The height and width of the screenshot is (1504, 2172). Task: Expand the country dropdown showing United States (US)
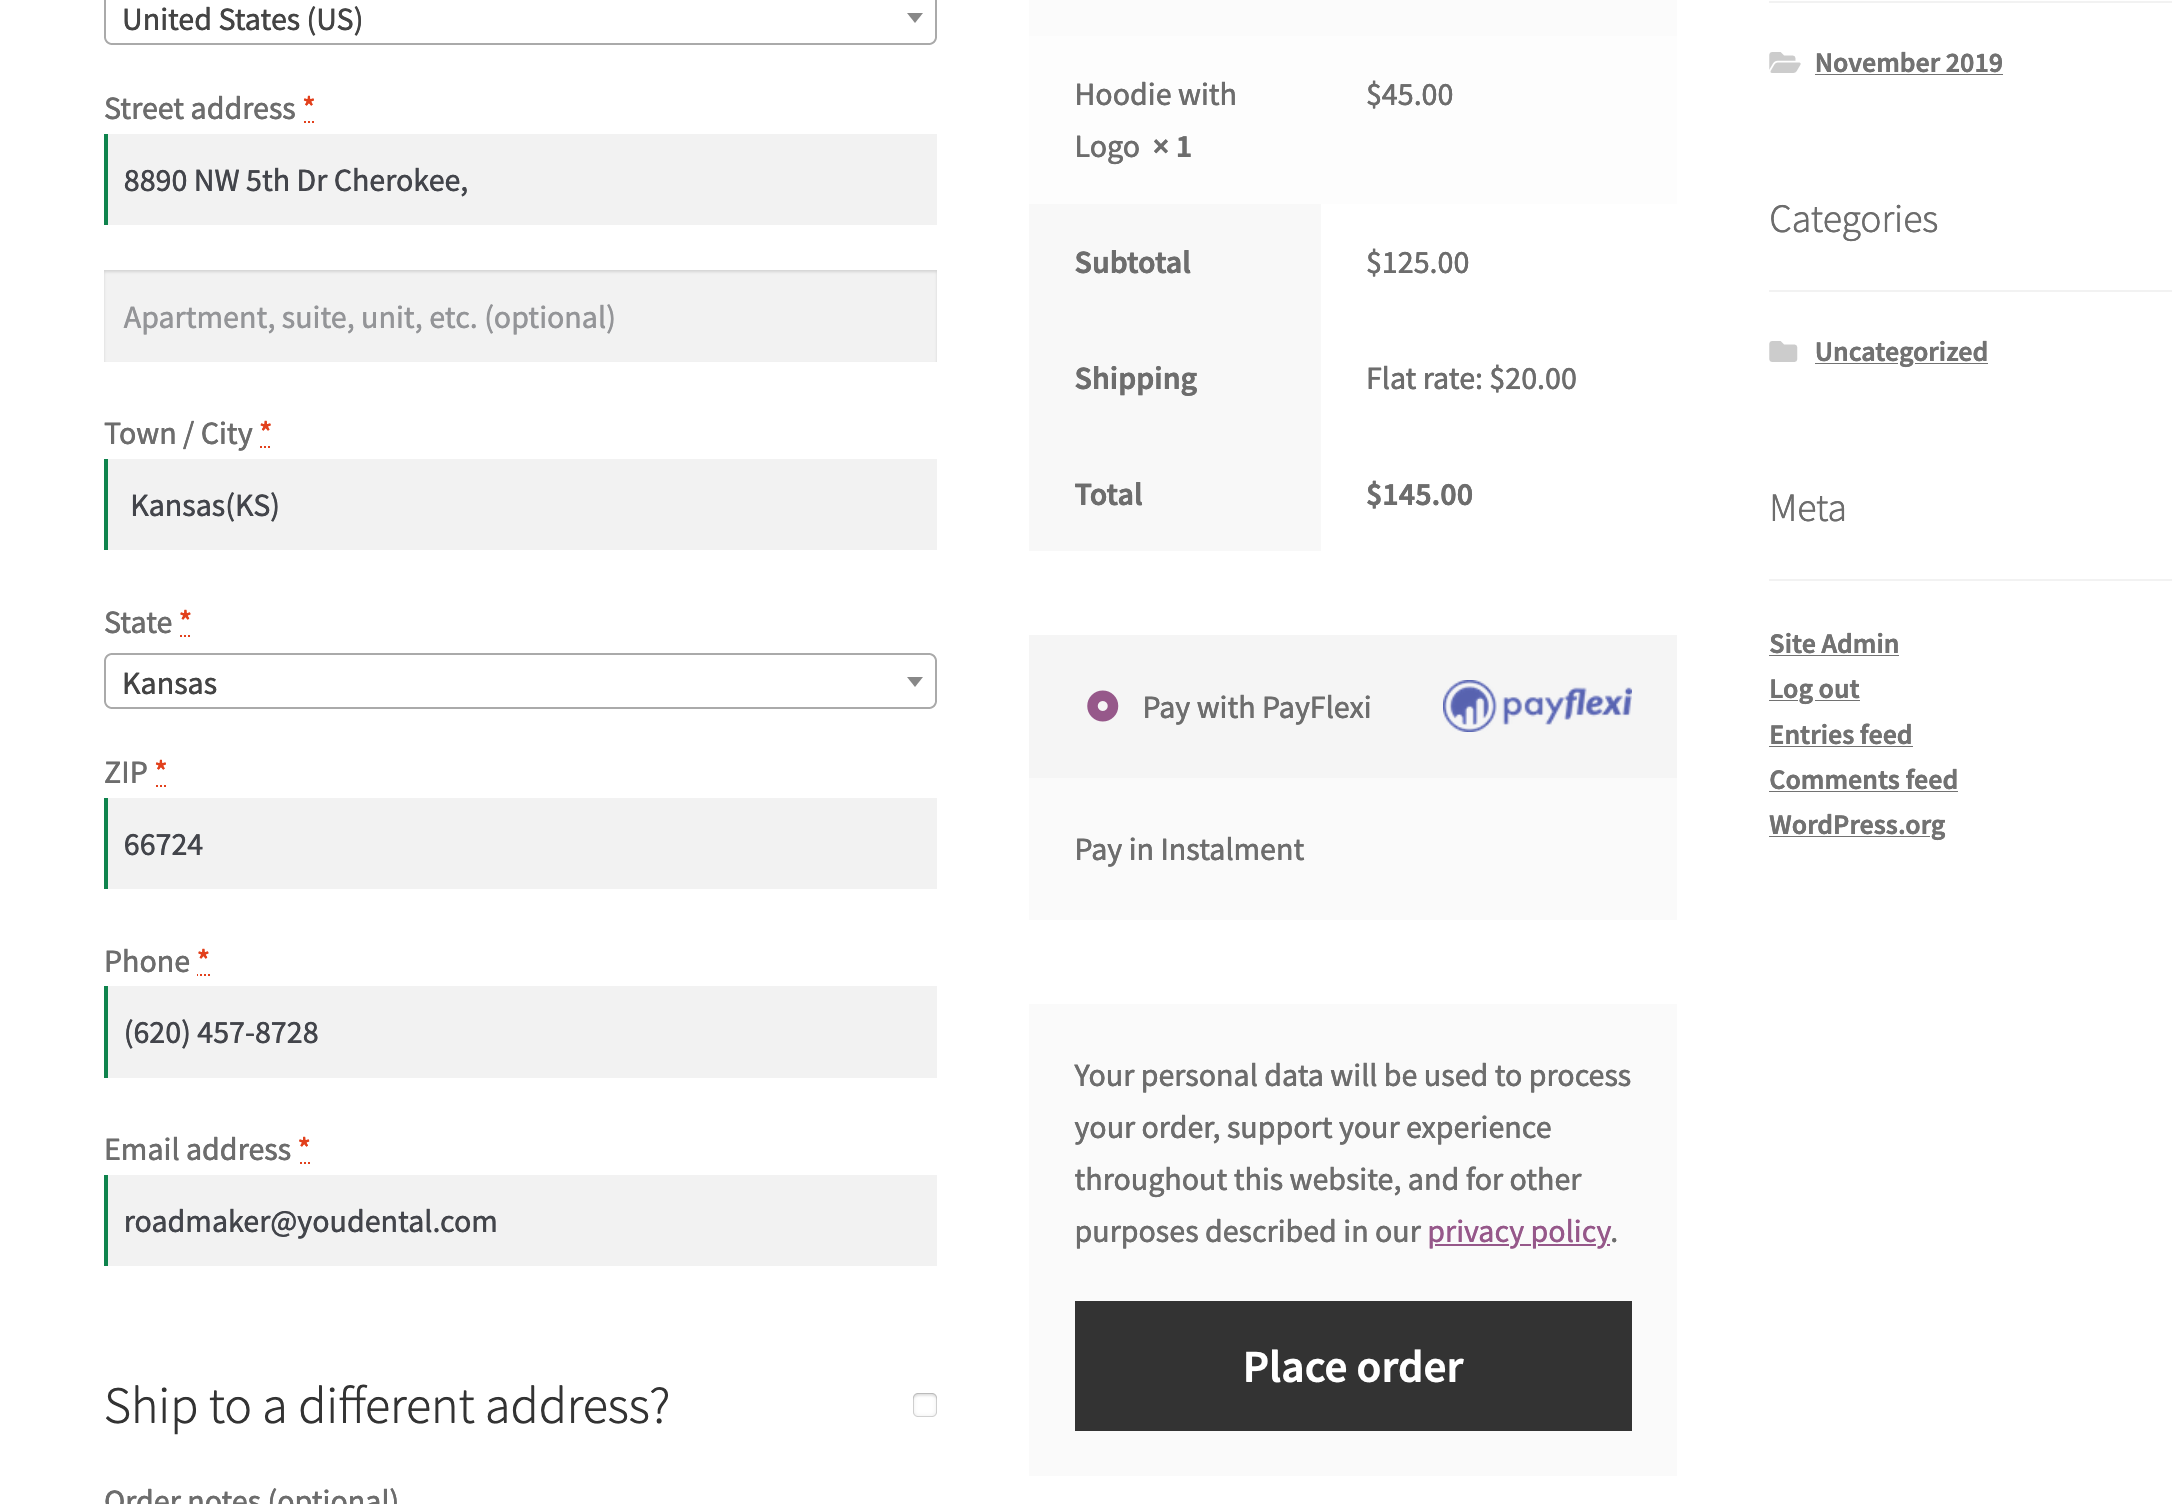click(x=520, y=20)
